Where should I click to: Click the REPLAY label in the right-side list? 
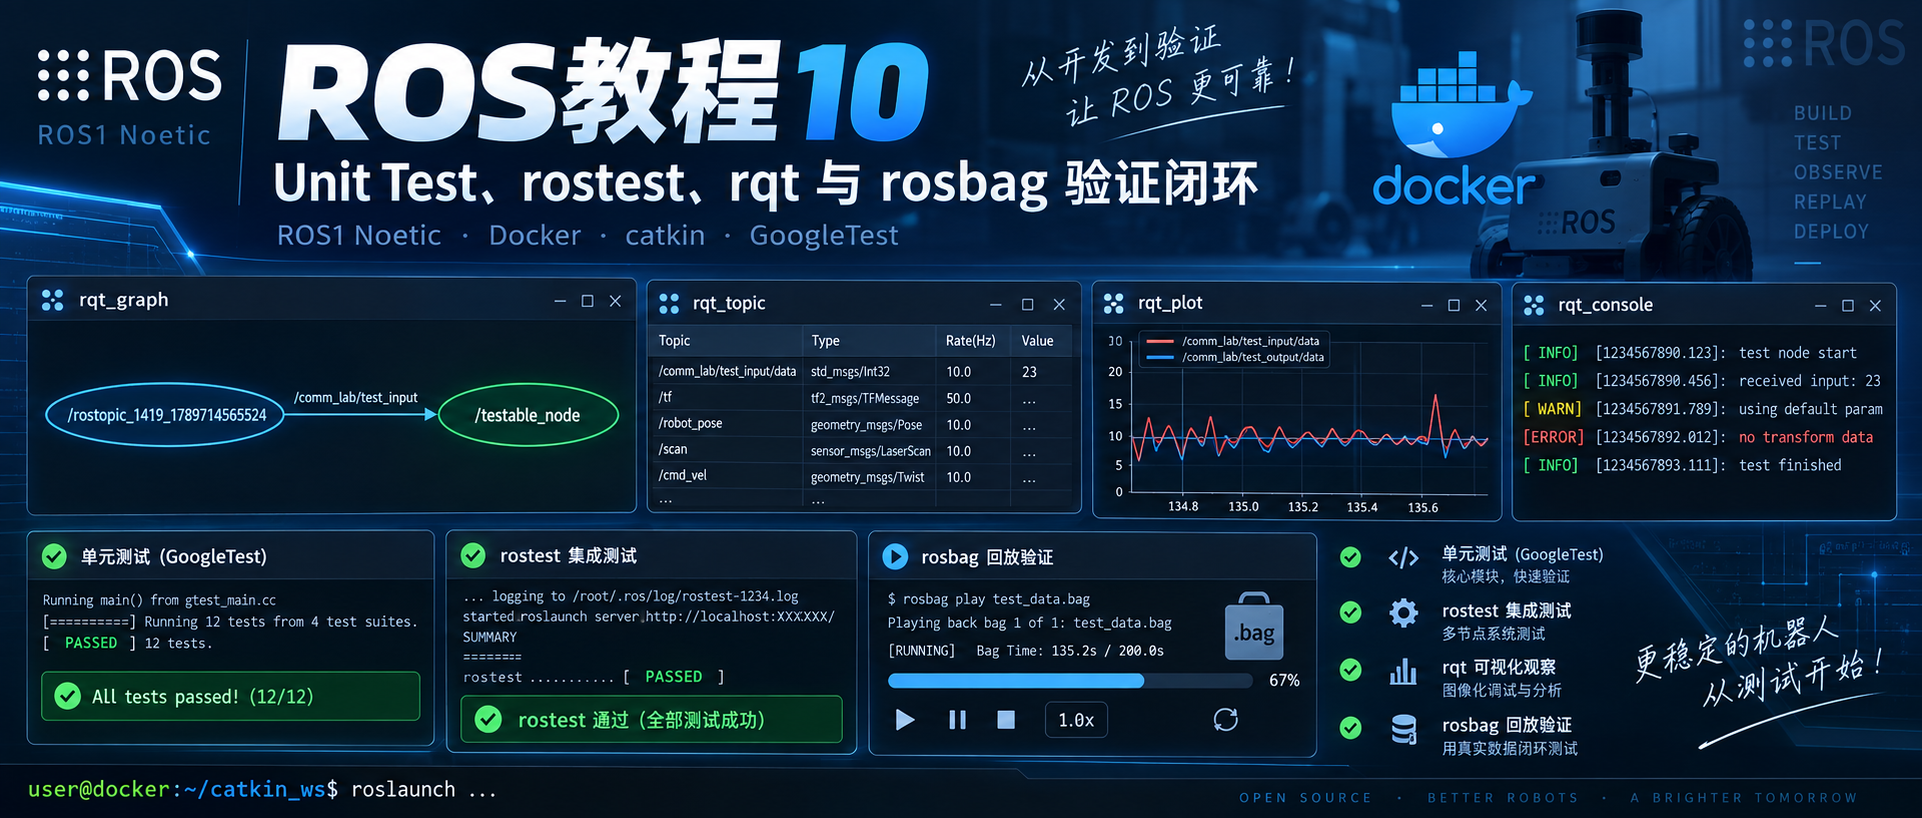click(1830, 202)
